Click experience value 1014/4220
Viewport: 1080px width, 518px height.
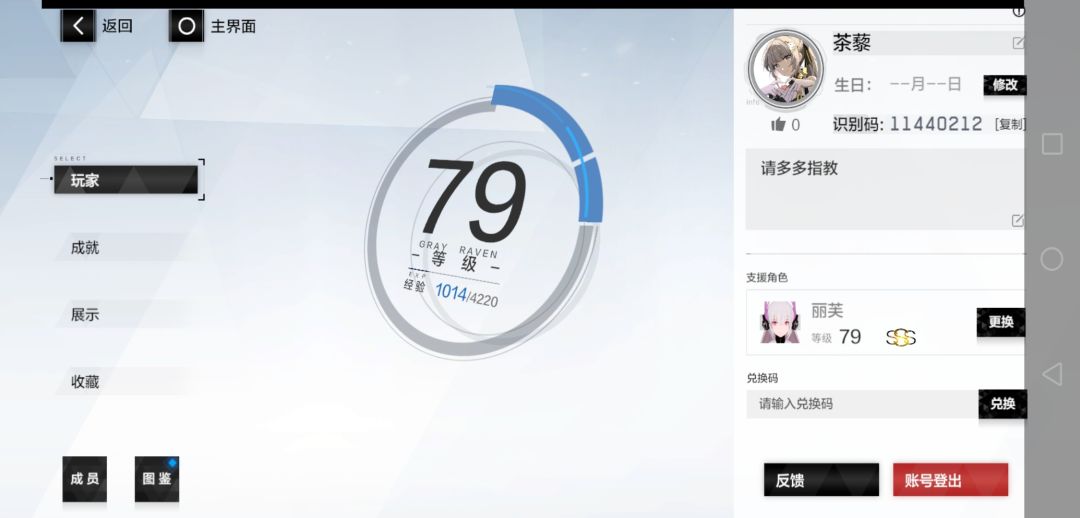tap(466, 296)
